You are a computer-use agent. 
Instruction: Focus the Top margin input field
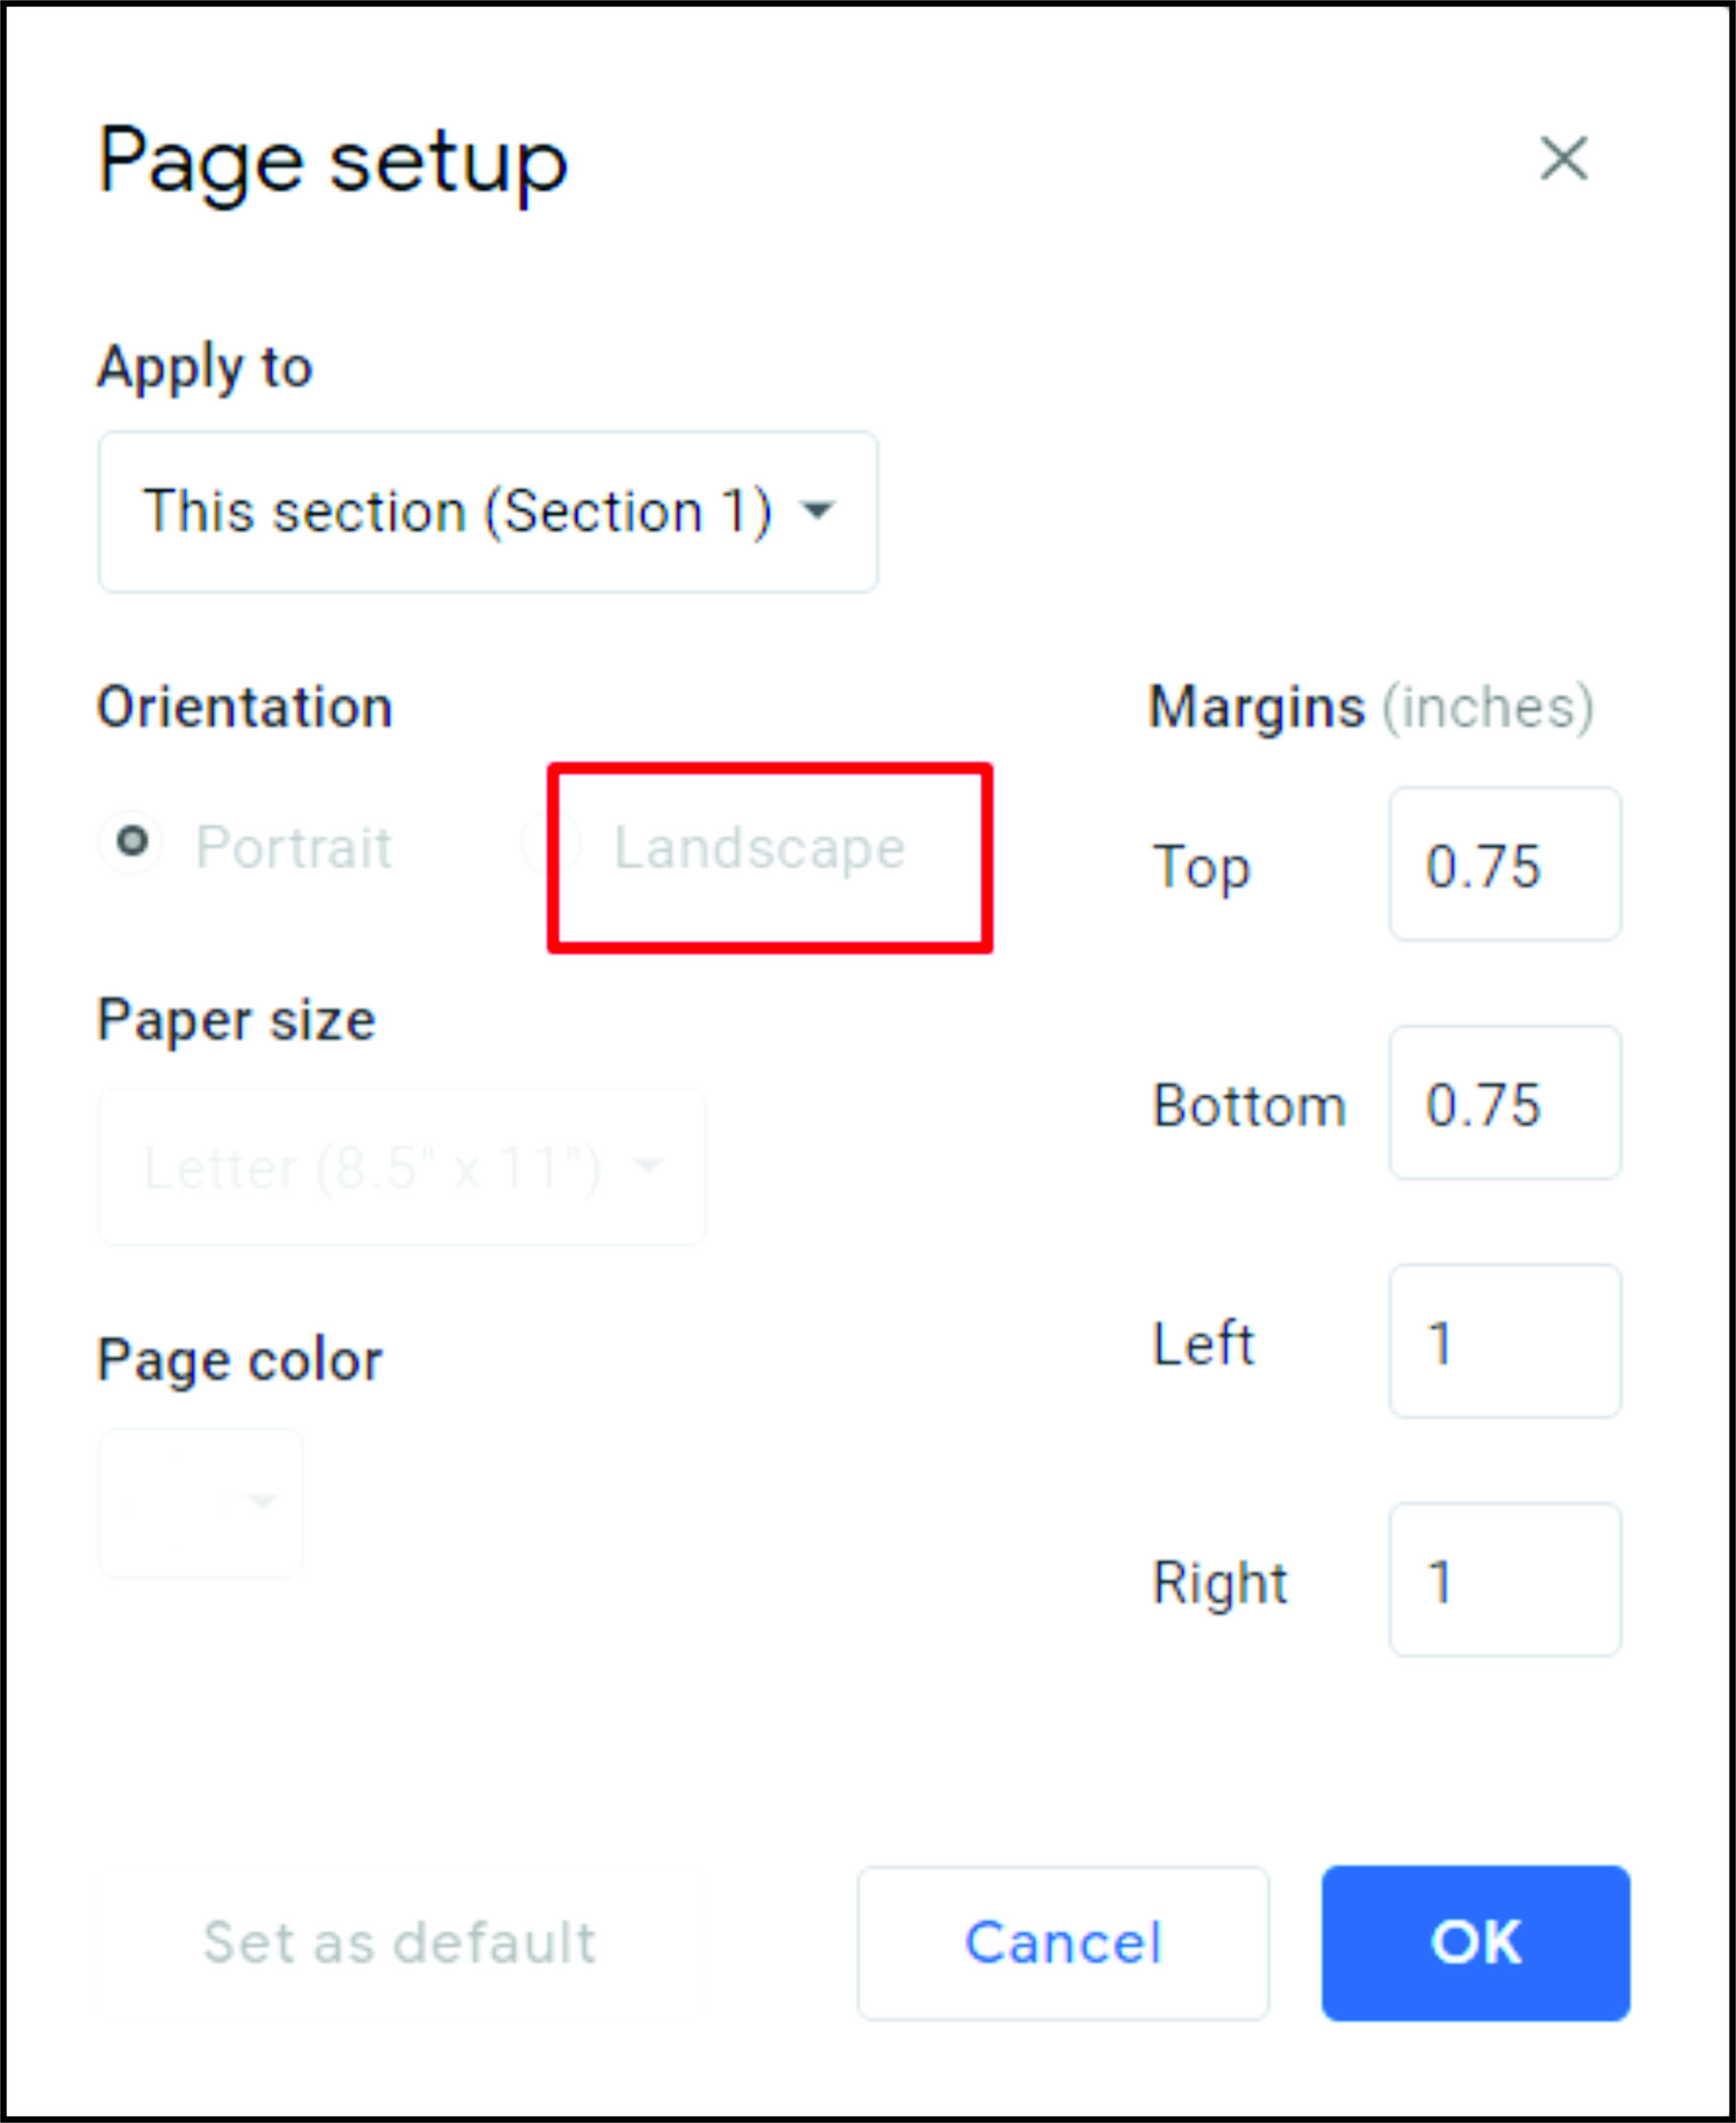[x=1504, y=865]
